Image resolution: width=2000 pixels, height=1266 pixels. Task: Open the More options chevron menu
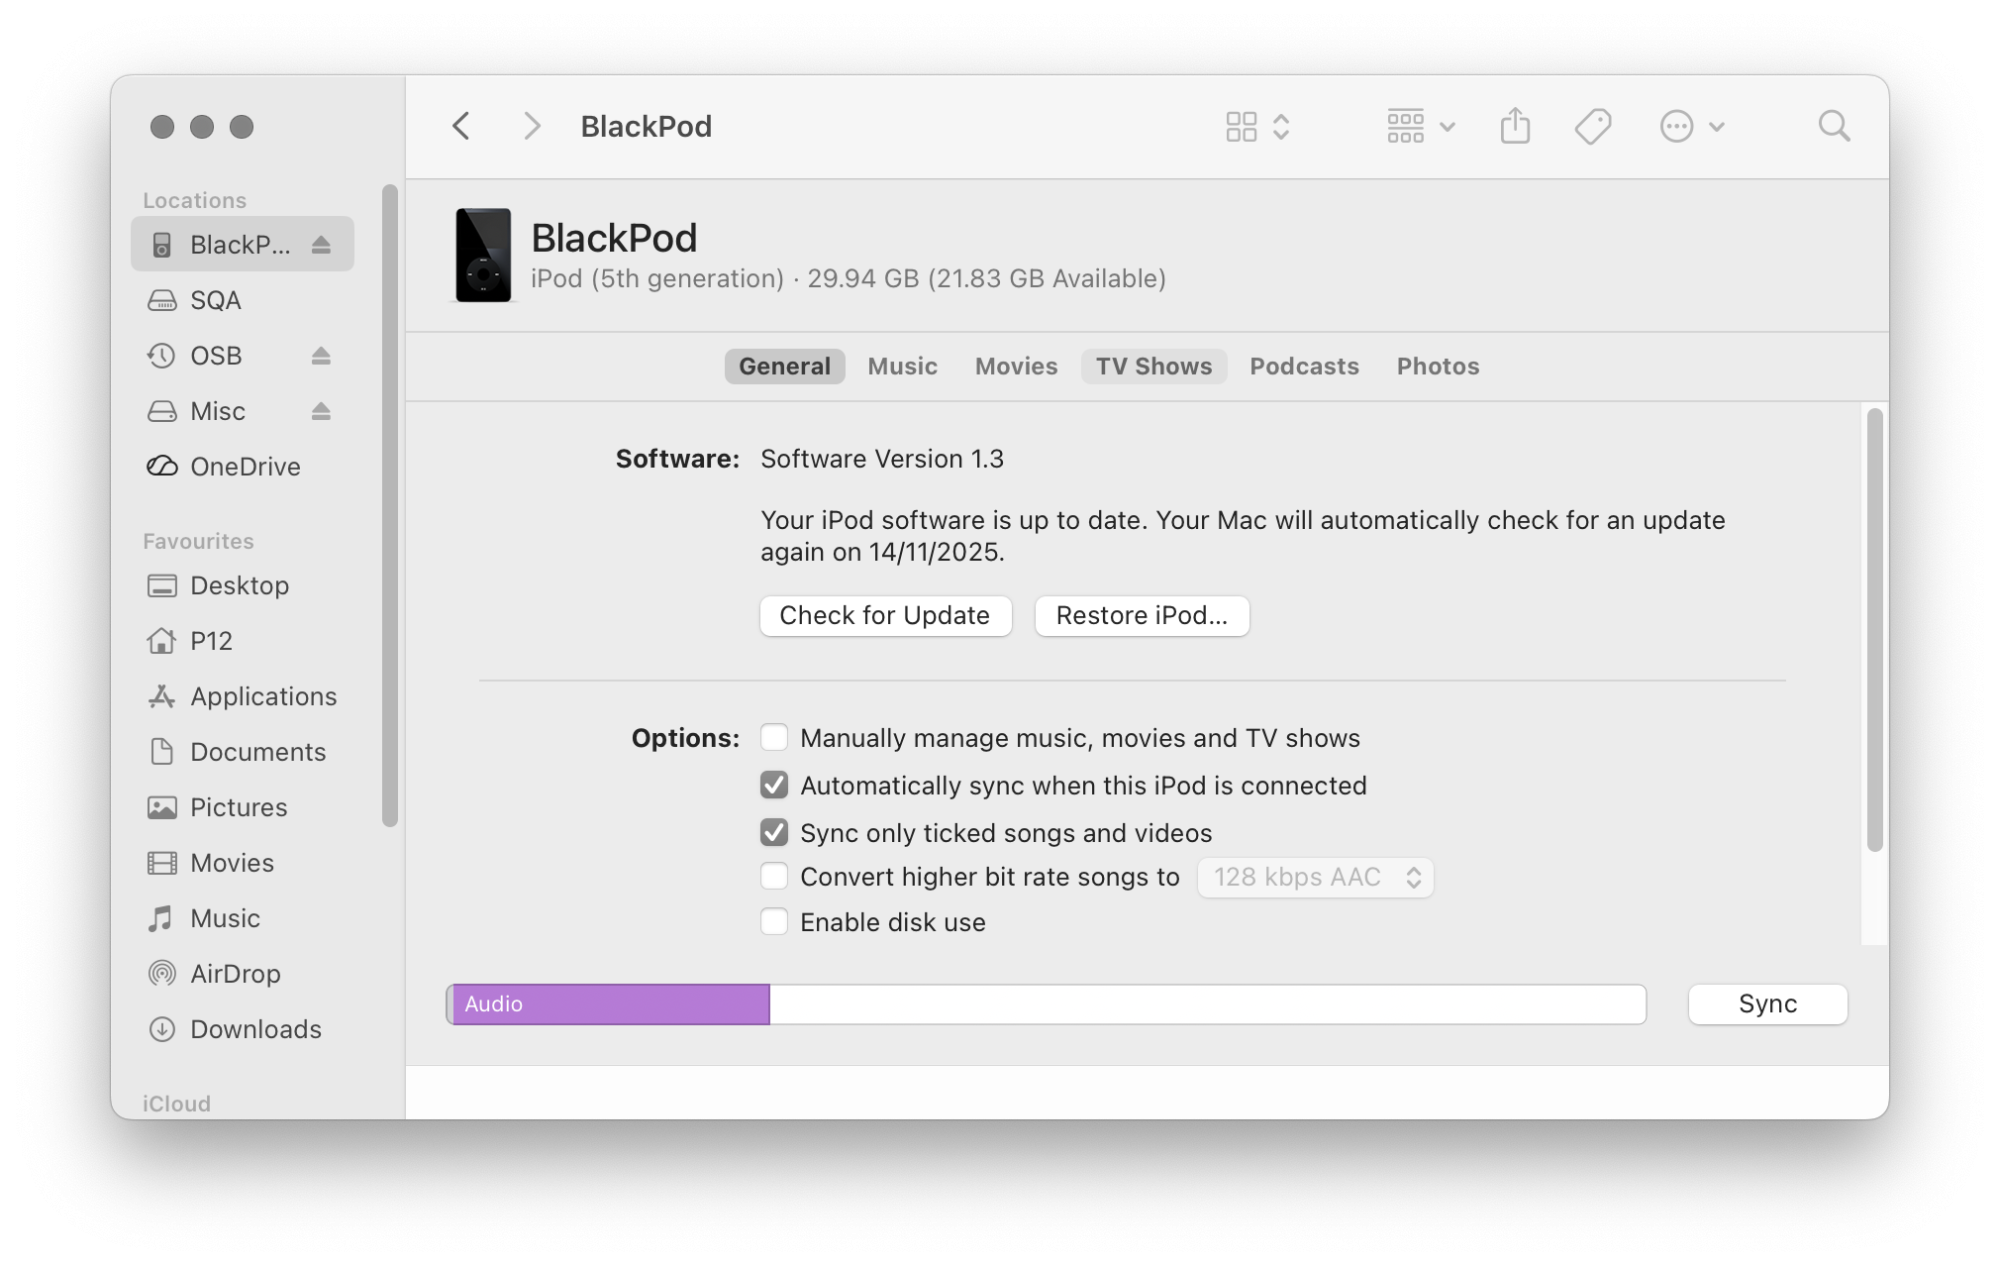coord(1692,125)
